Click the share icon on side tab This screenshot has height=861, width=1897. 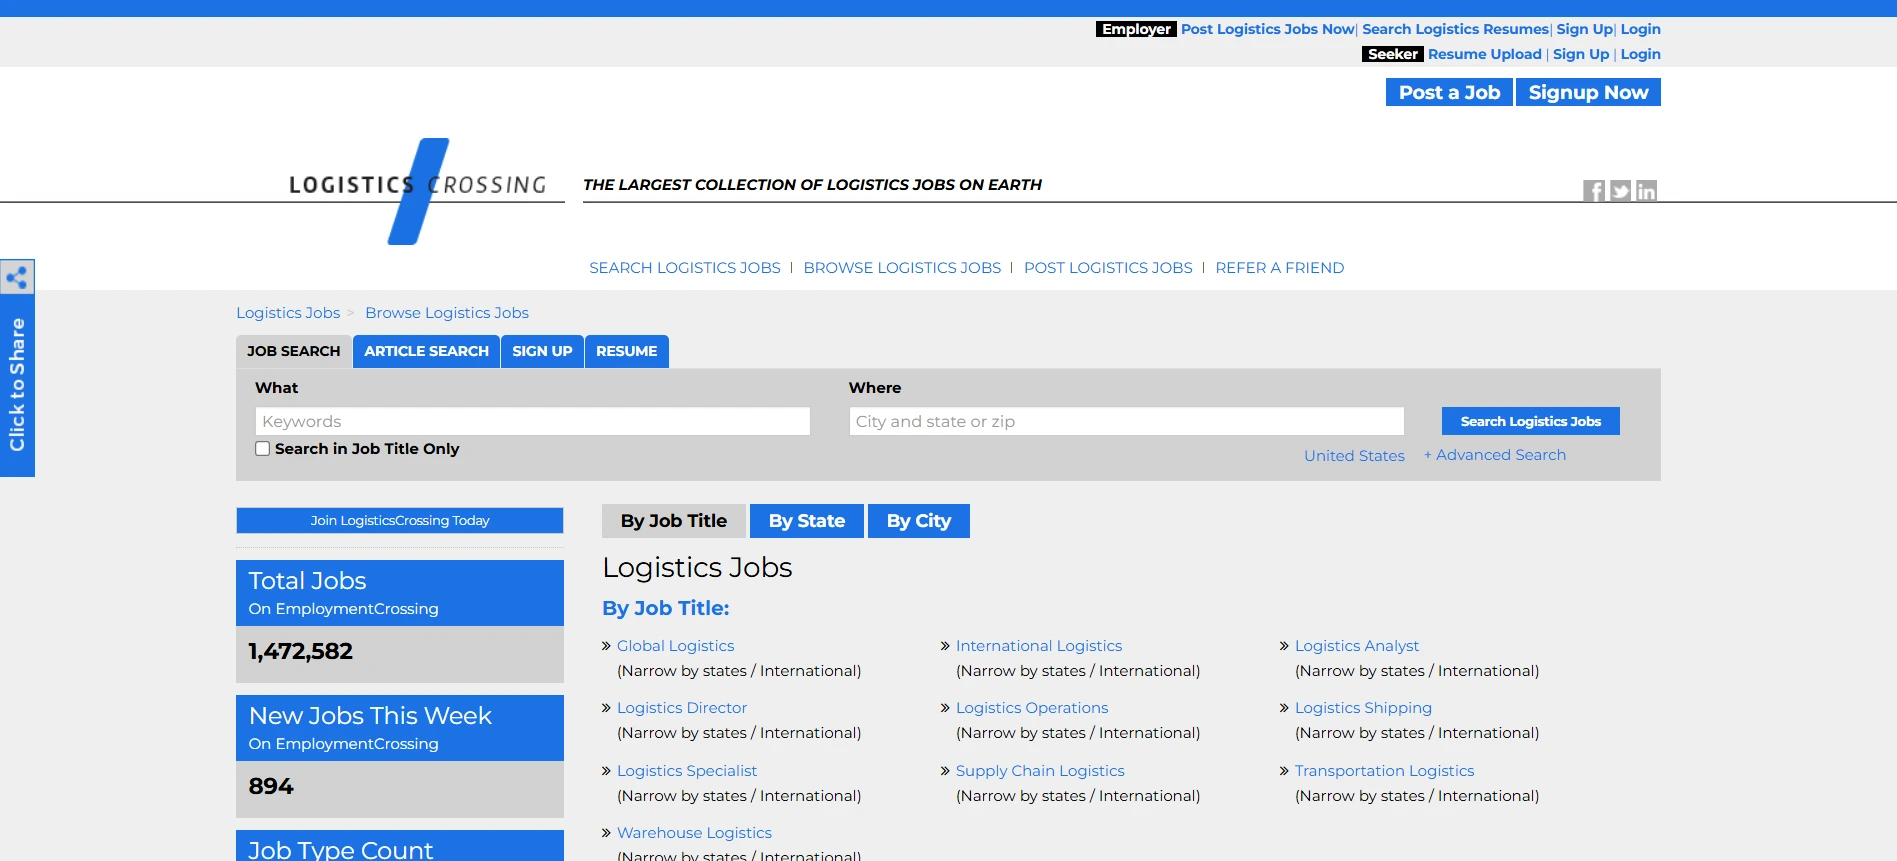(17, 277)
